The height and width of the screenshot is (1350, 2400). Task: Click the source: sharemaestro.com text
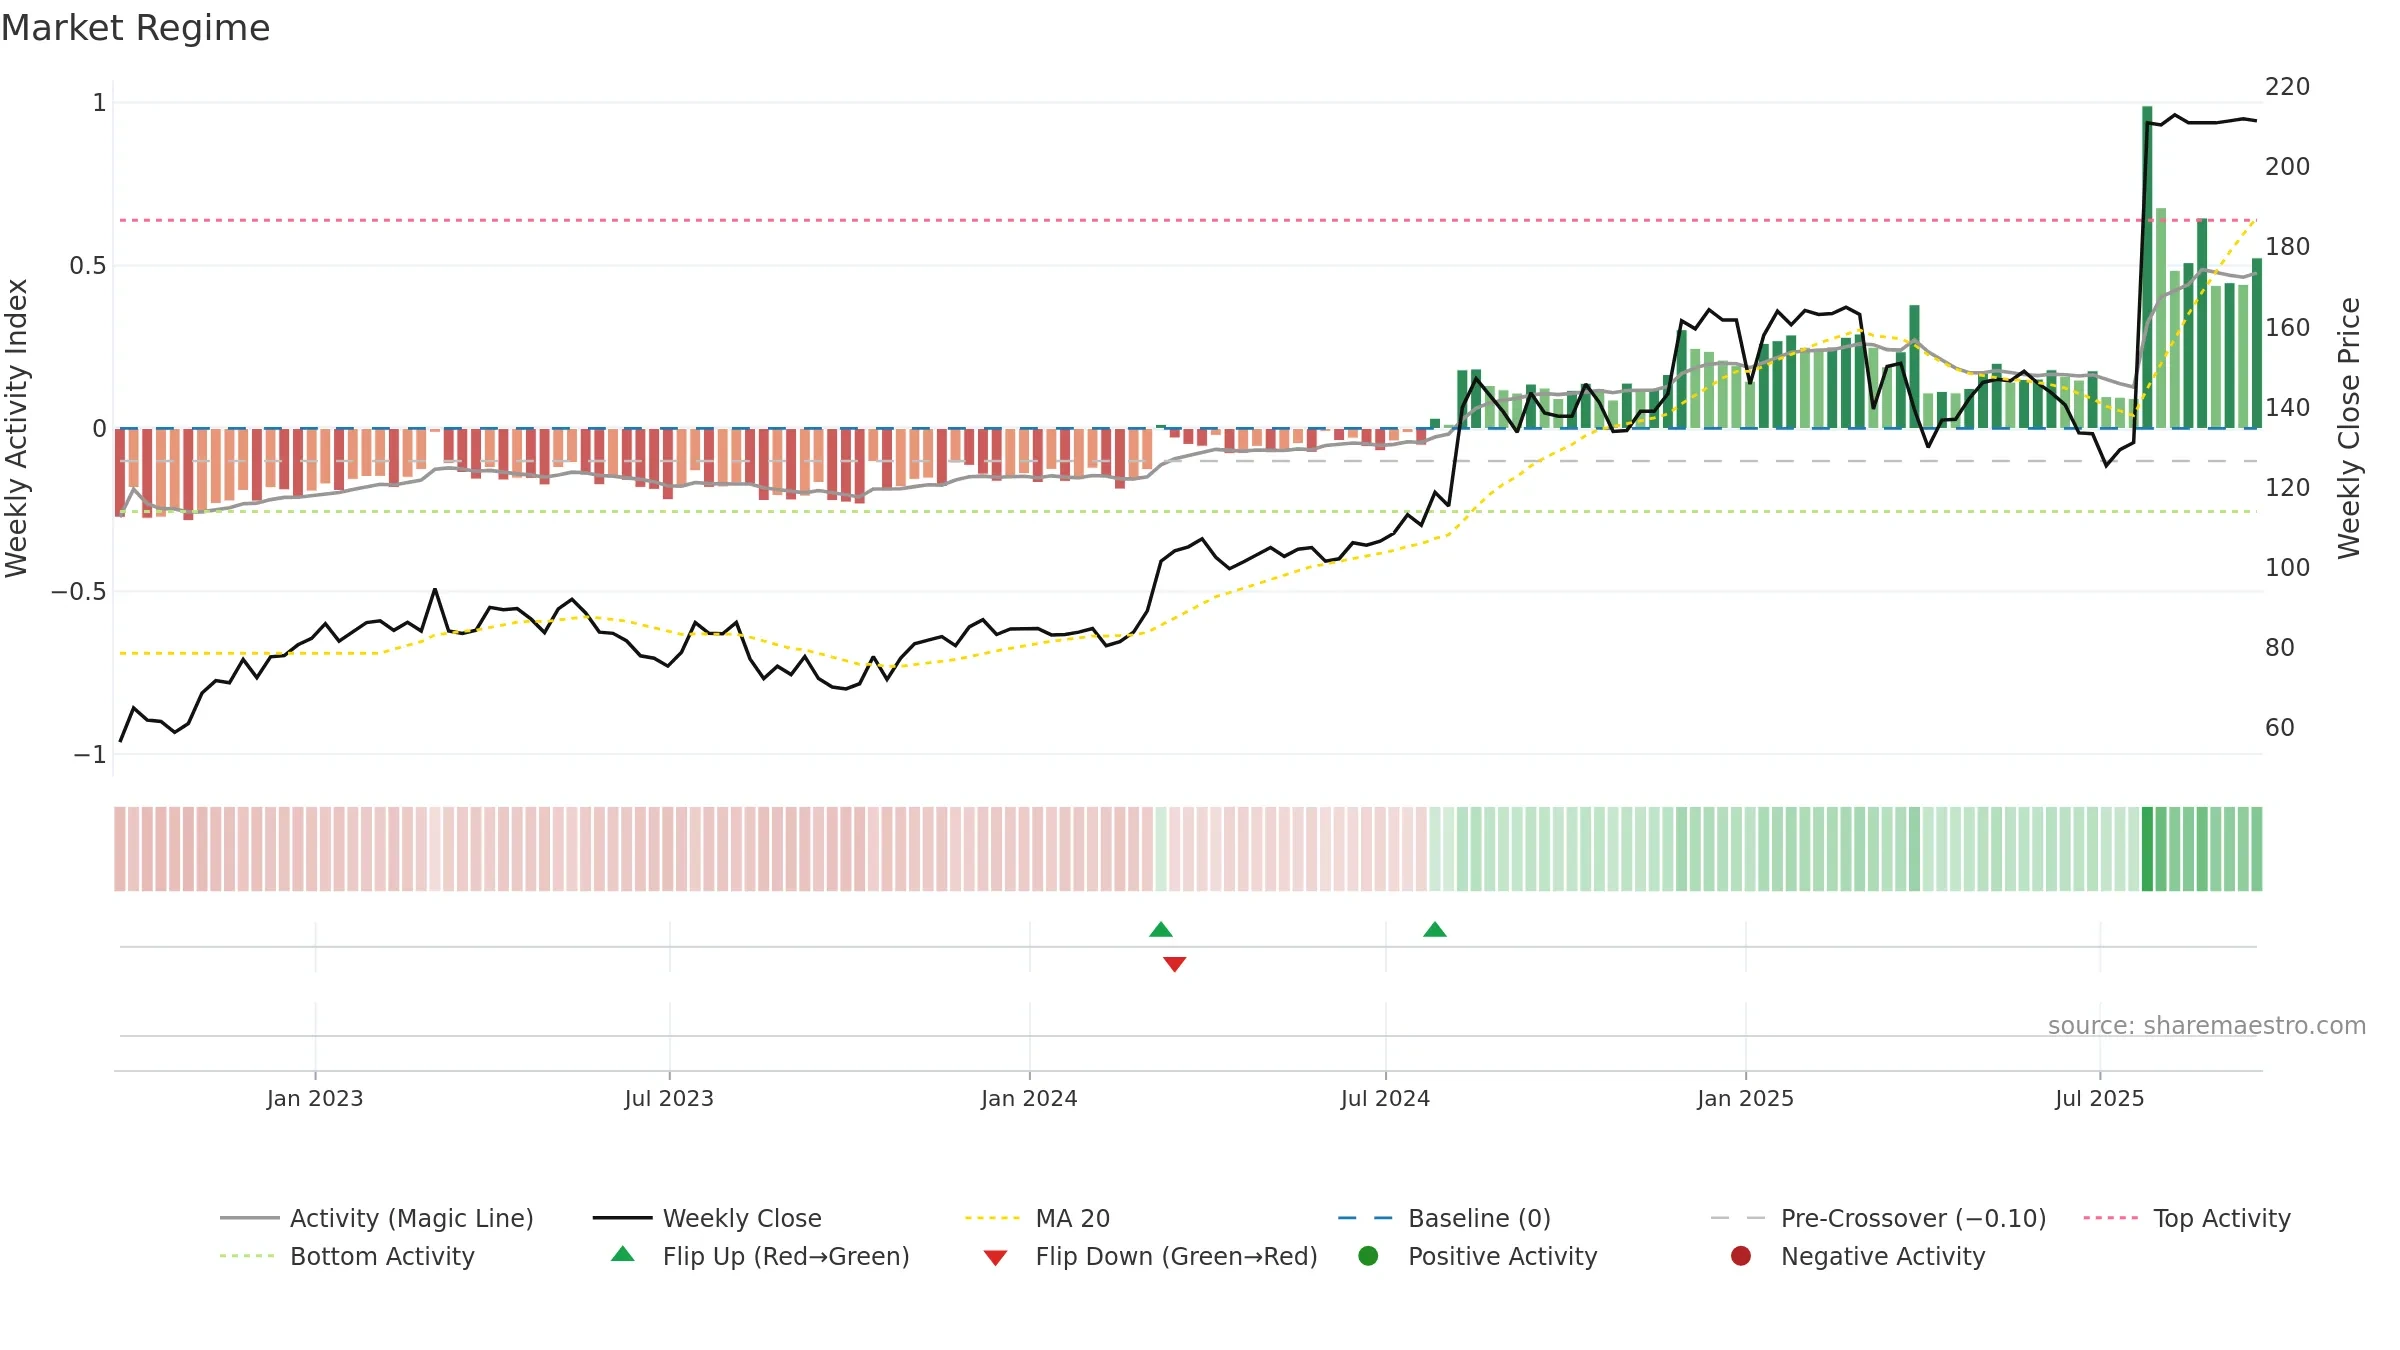(x=2207, y=1025)
